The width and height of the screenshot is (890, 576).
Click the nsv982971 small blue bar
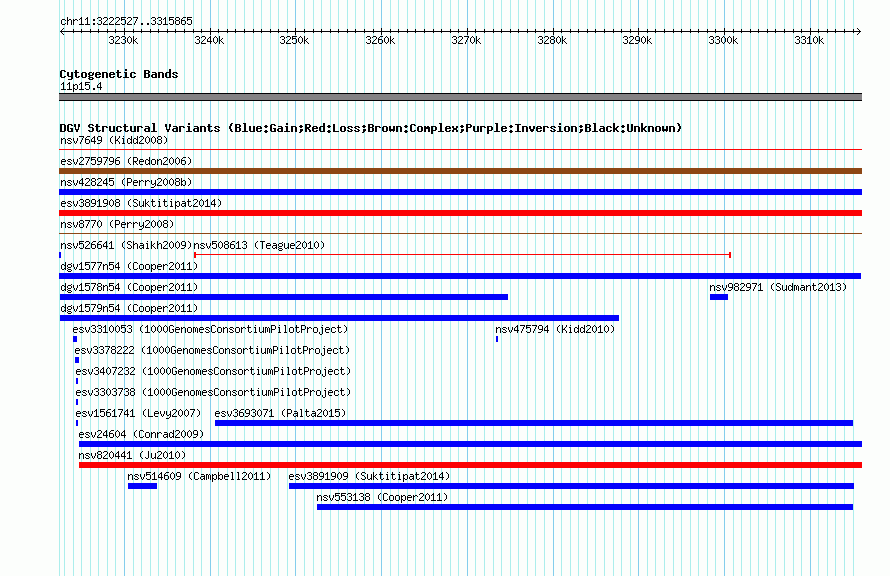pyautogui.click(x=719, y=297)
